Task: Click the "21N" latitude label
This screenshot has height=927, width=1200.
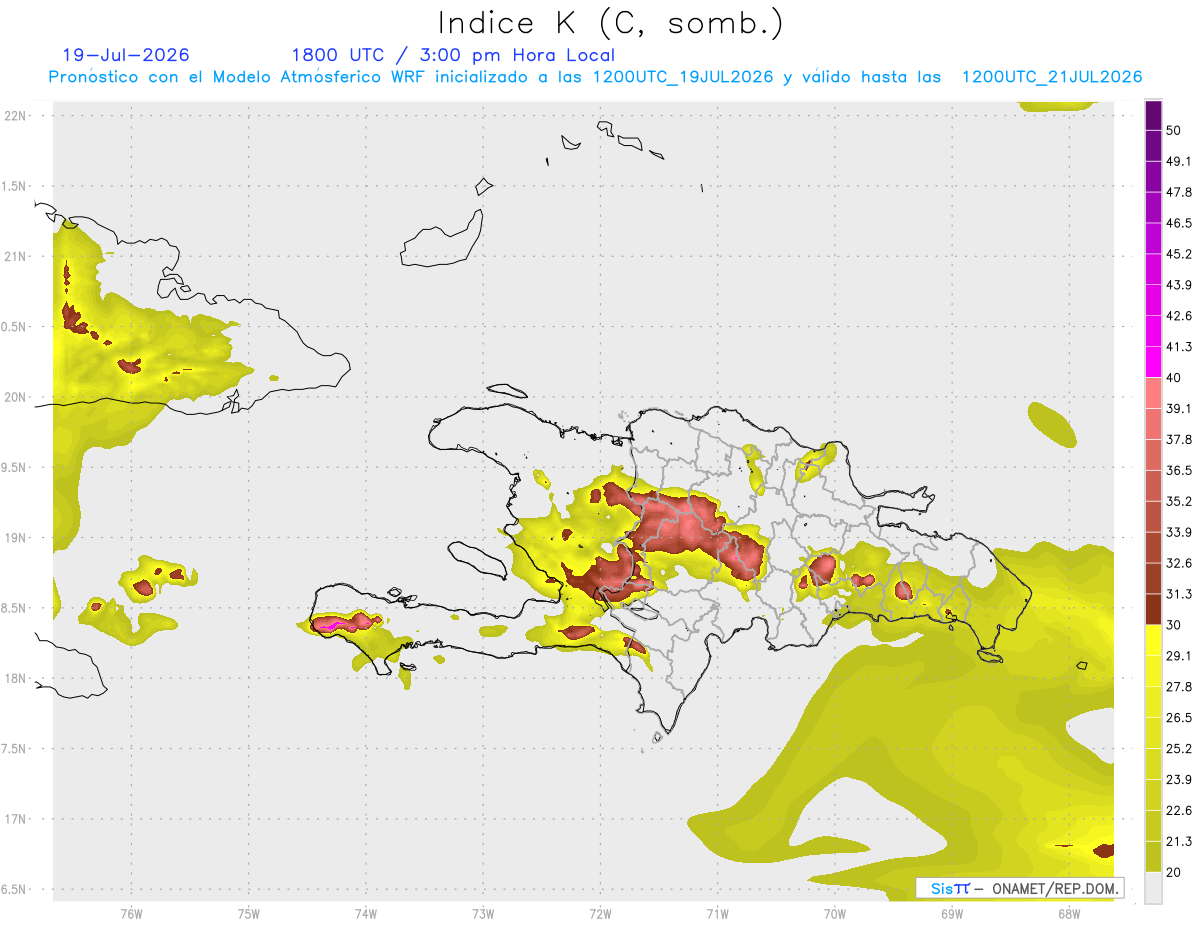Action: pos(15,256)
